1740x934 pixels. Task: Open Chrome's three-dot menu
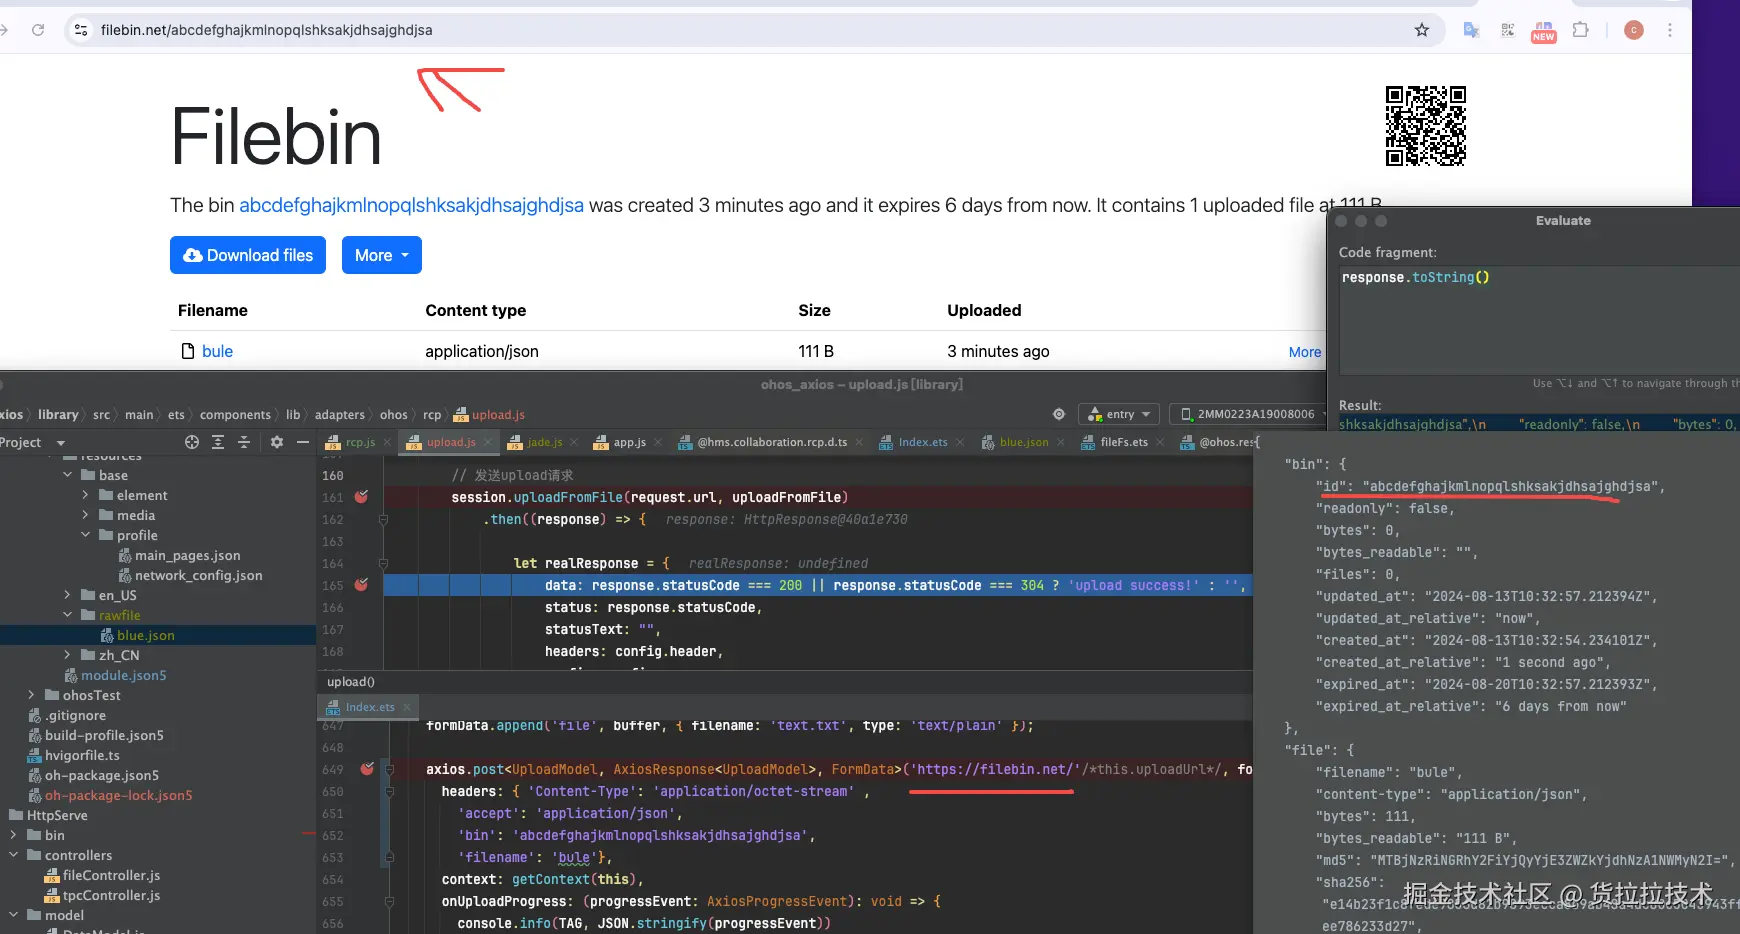(1670, 30)
